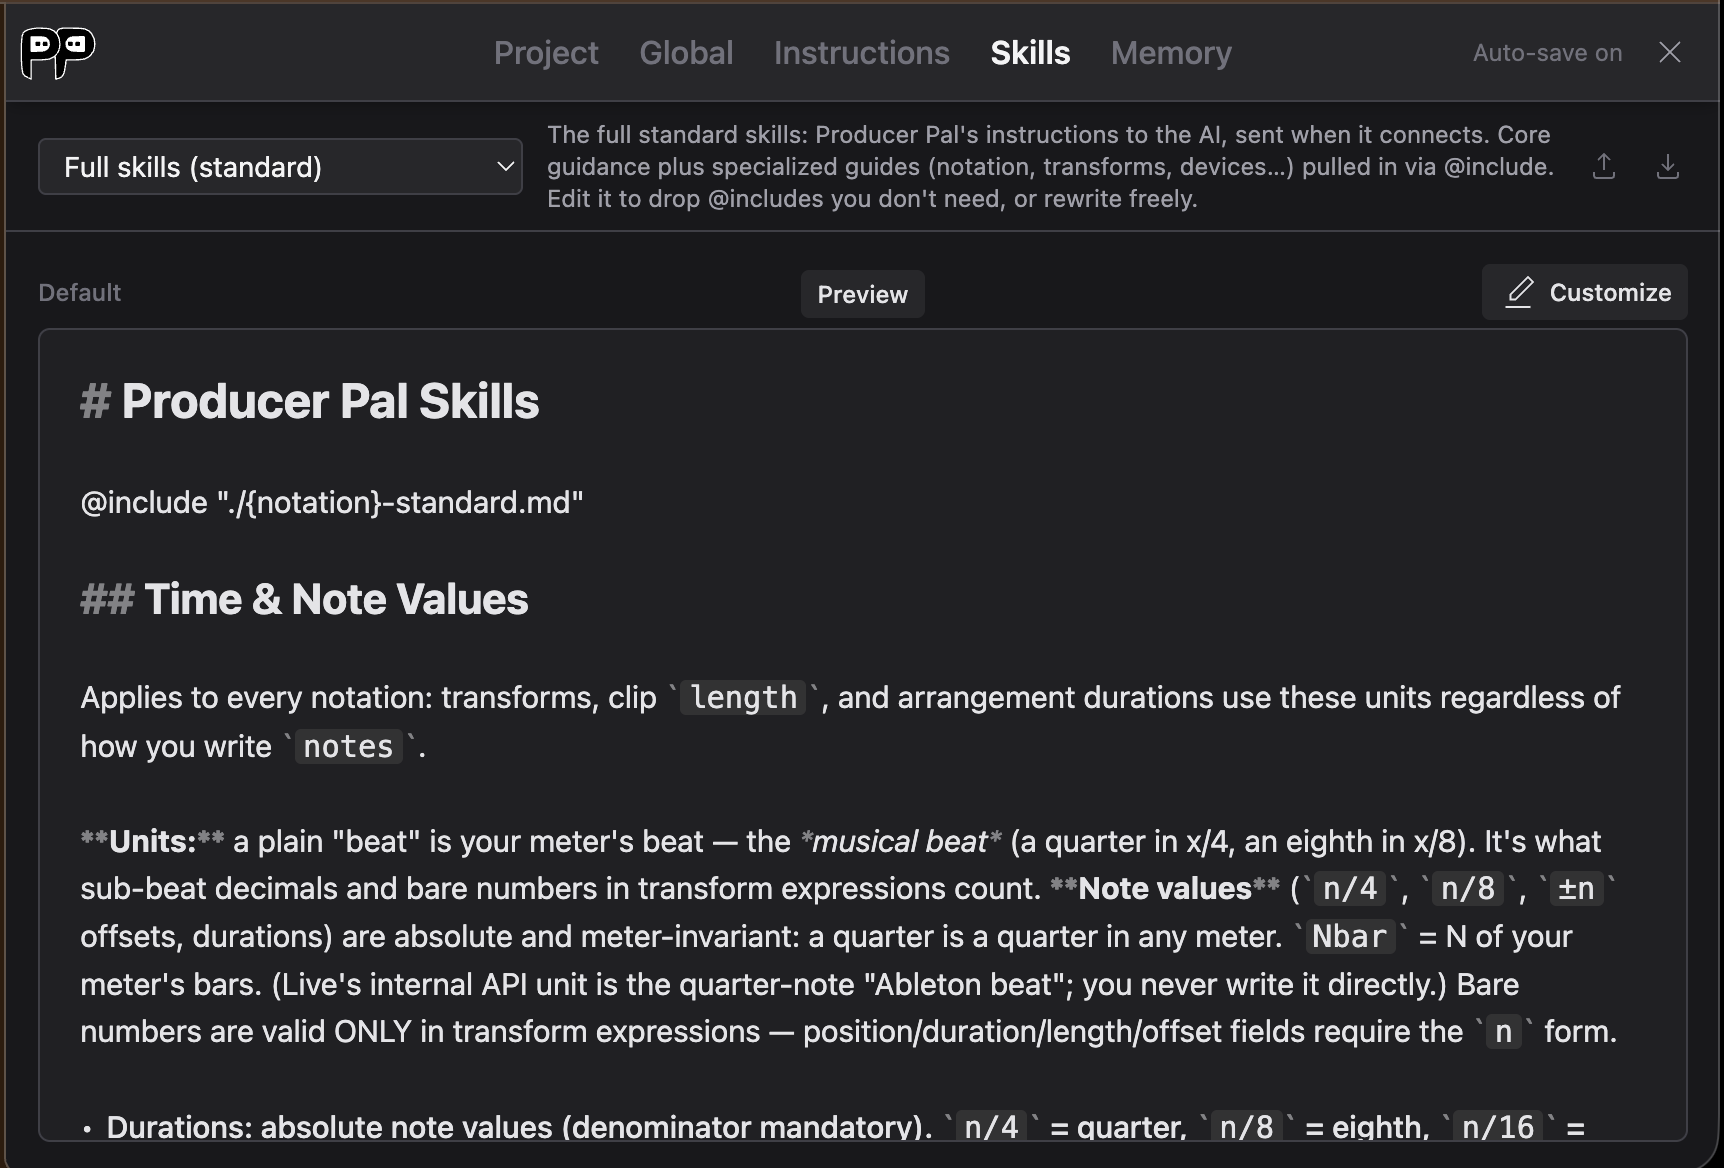Click the *musical beat* italic text
The width and height of the screenshot is (1724, 1168).
tap(900, 841)
